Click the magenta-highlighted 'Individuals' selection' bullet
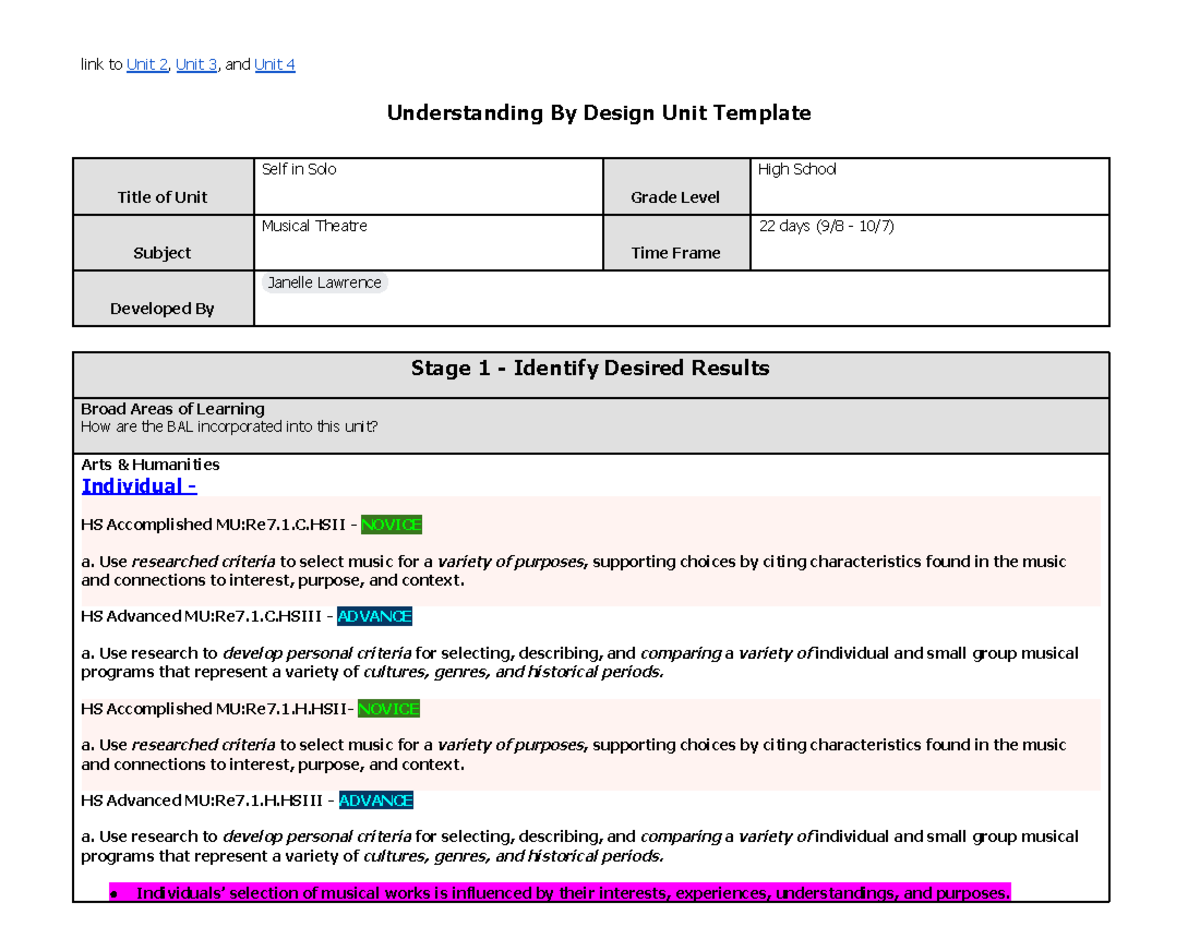1200x927 pixels. [x=560, y=893]
